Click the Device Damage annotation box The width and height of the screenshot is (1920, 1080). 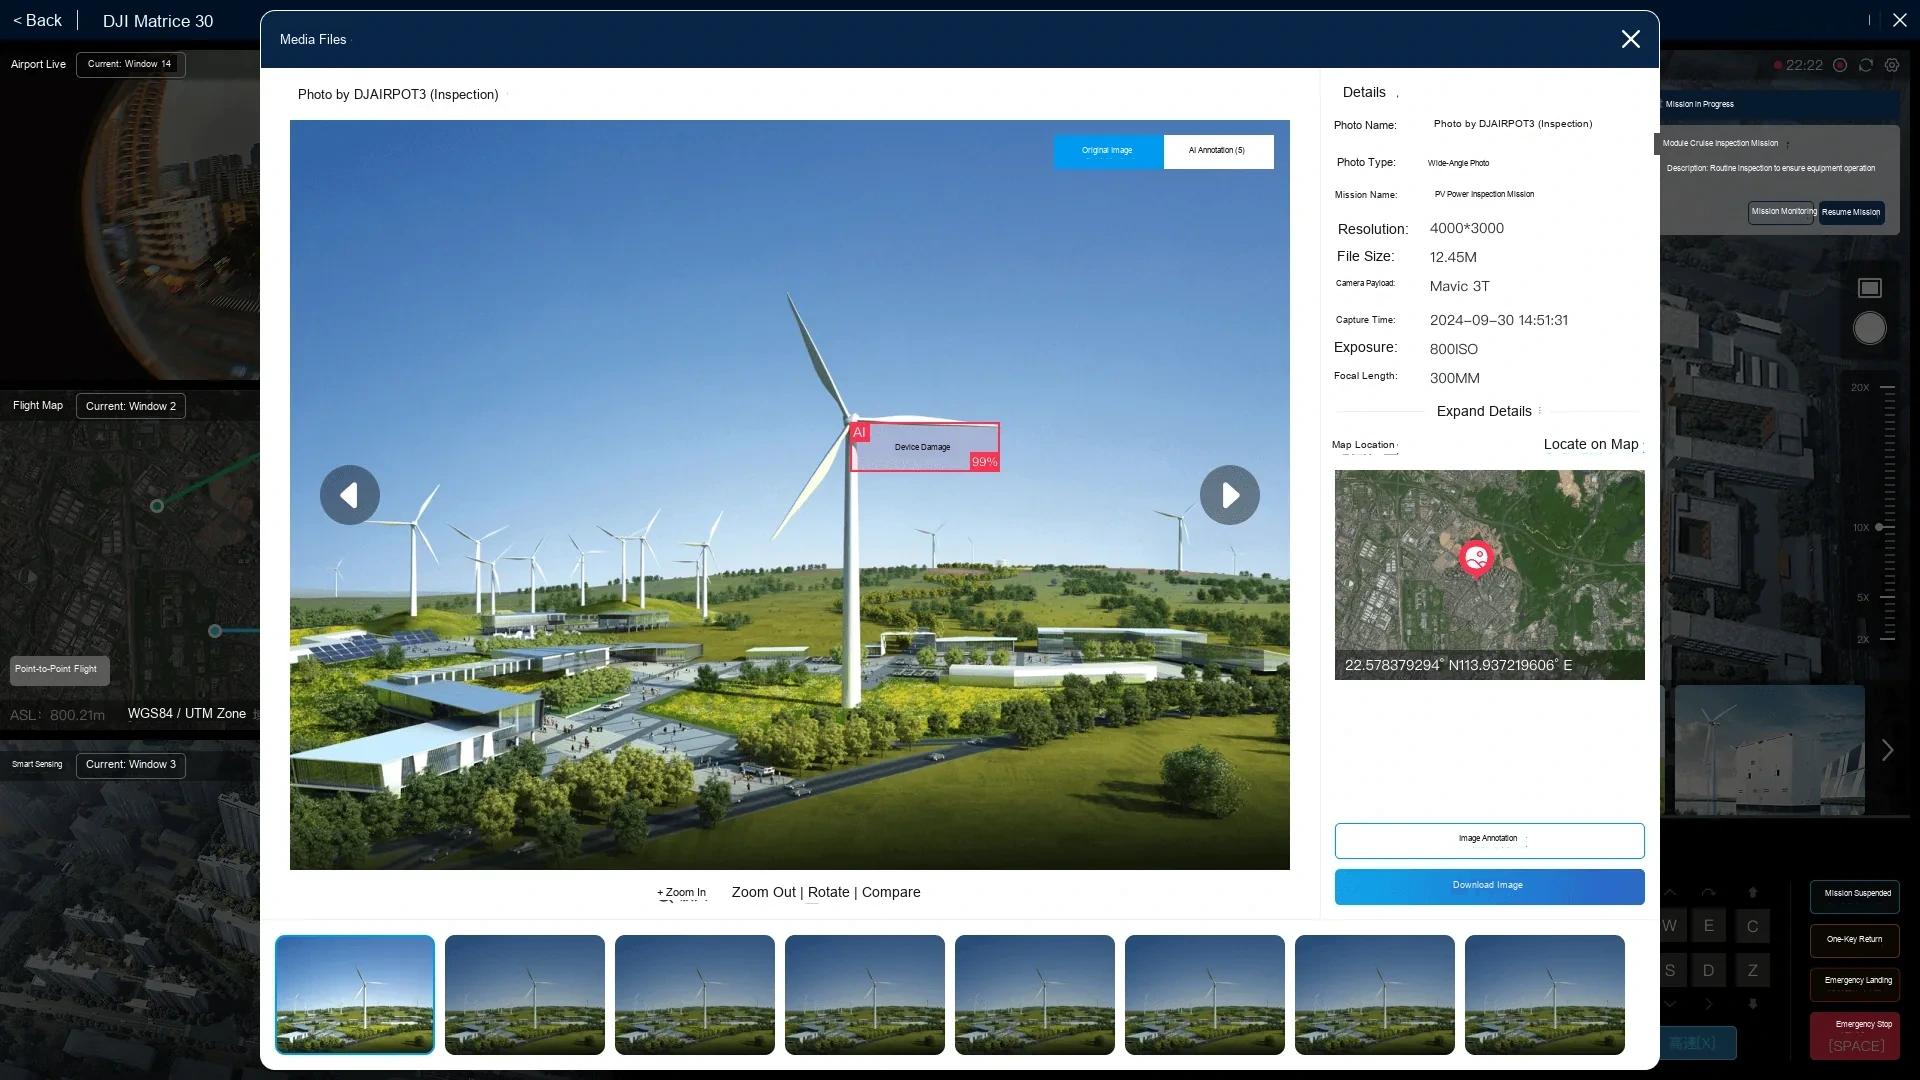click(x=924, y=447)
